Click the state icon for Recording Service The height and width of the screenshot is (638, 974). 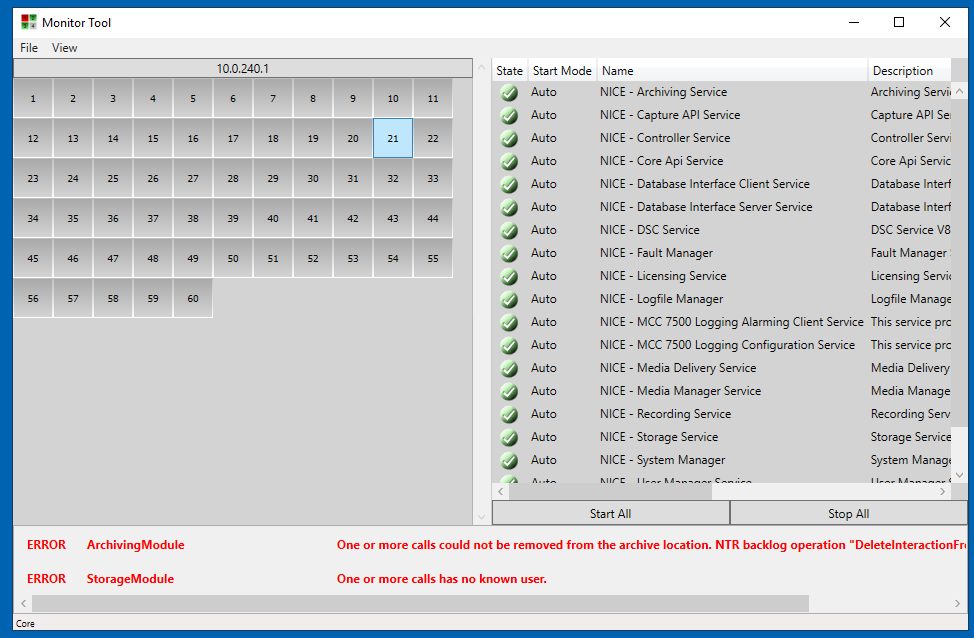[509, 414]
